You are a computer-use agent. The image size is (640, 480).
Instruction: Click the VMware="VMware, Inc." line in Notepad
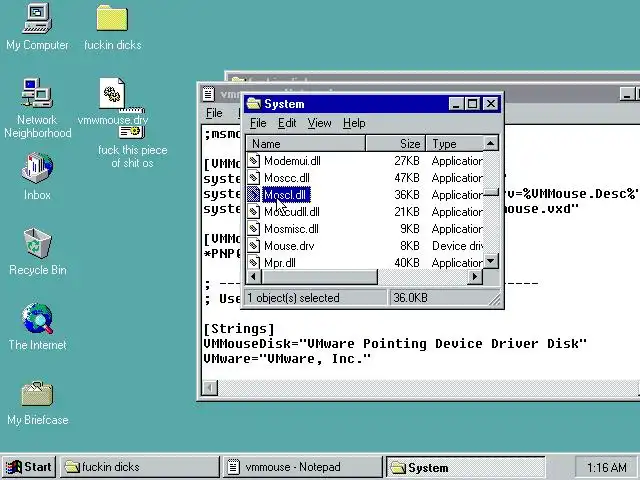pyautogui.click(x=287, y=359)
